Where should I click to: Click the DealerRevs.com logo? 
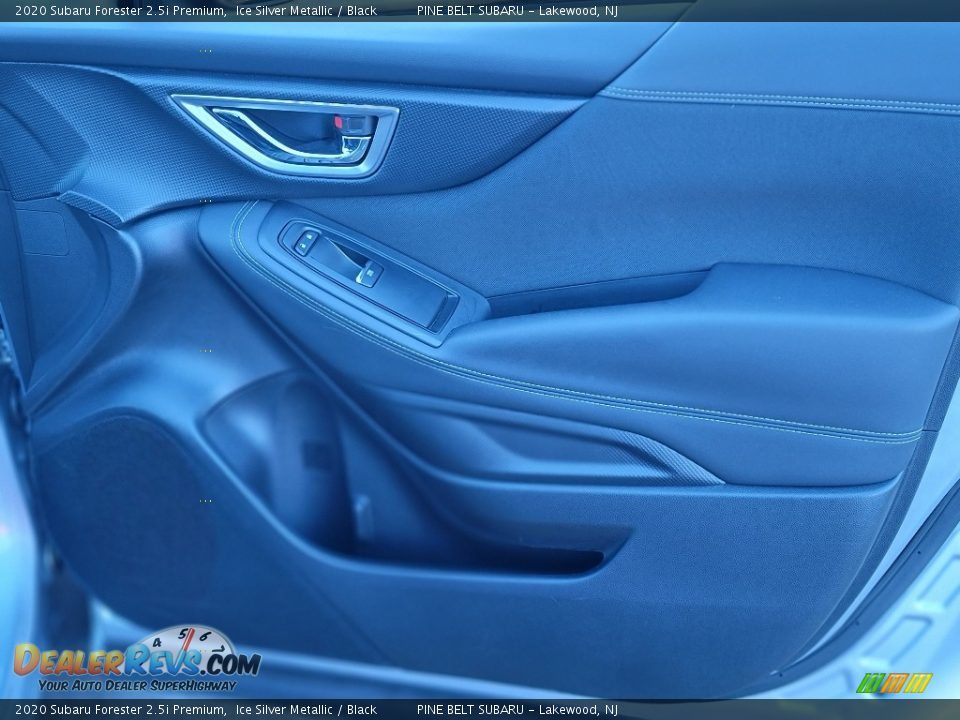136,661
